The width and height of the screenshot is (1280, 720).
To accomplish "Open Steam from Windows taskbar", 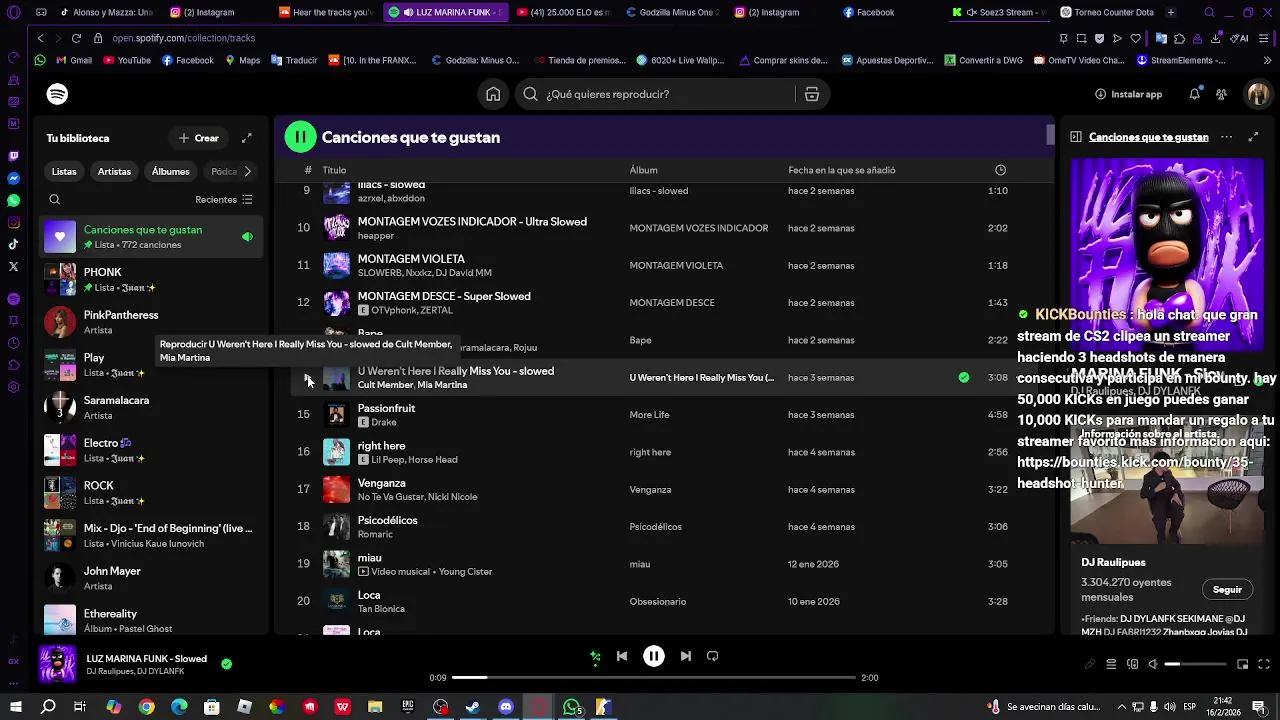I will (x=473, y=707).
